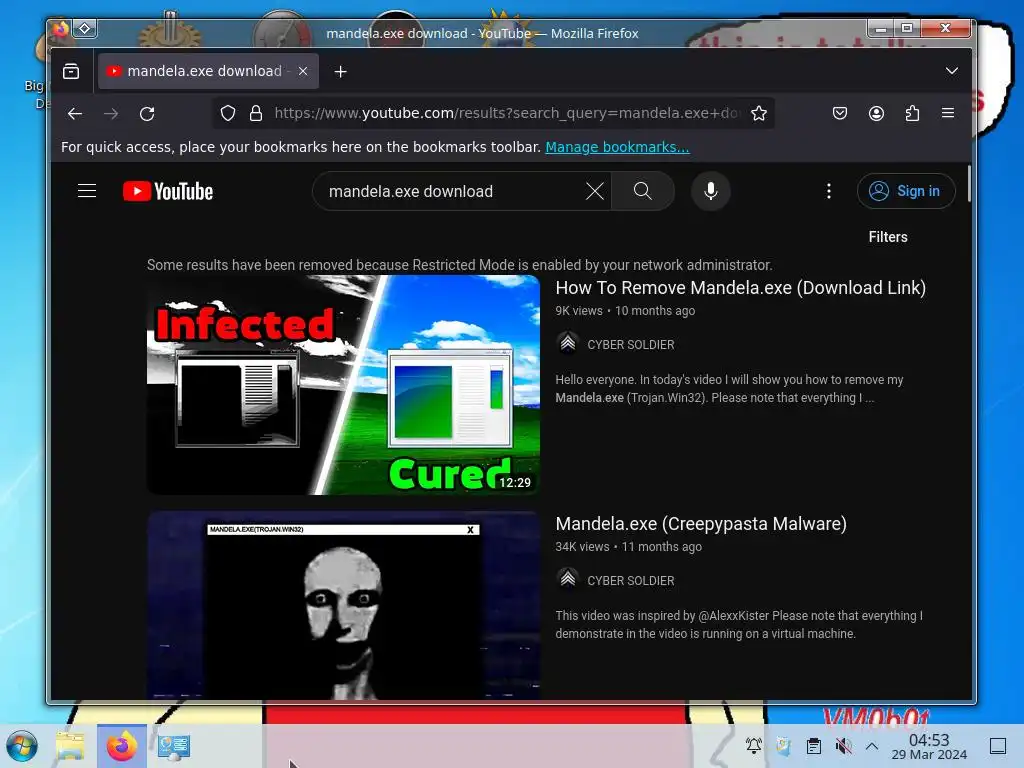The image size is (1024, 768).
Task: Open the extensions puzzle icon
Action: (x=912, y=114)
